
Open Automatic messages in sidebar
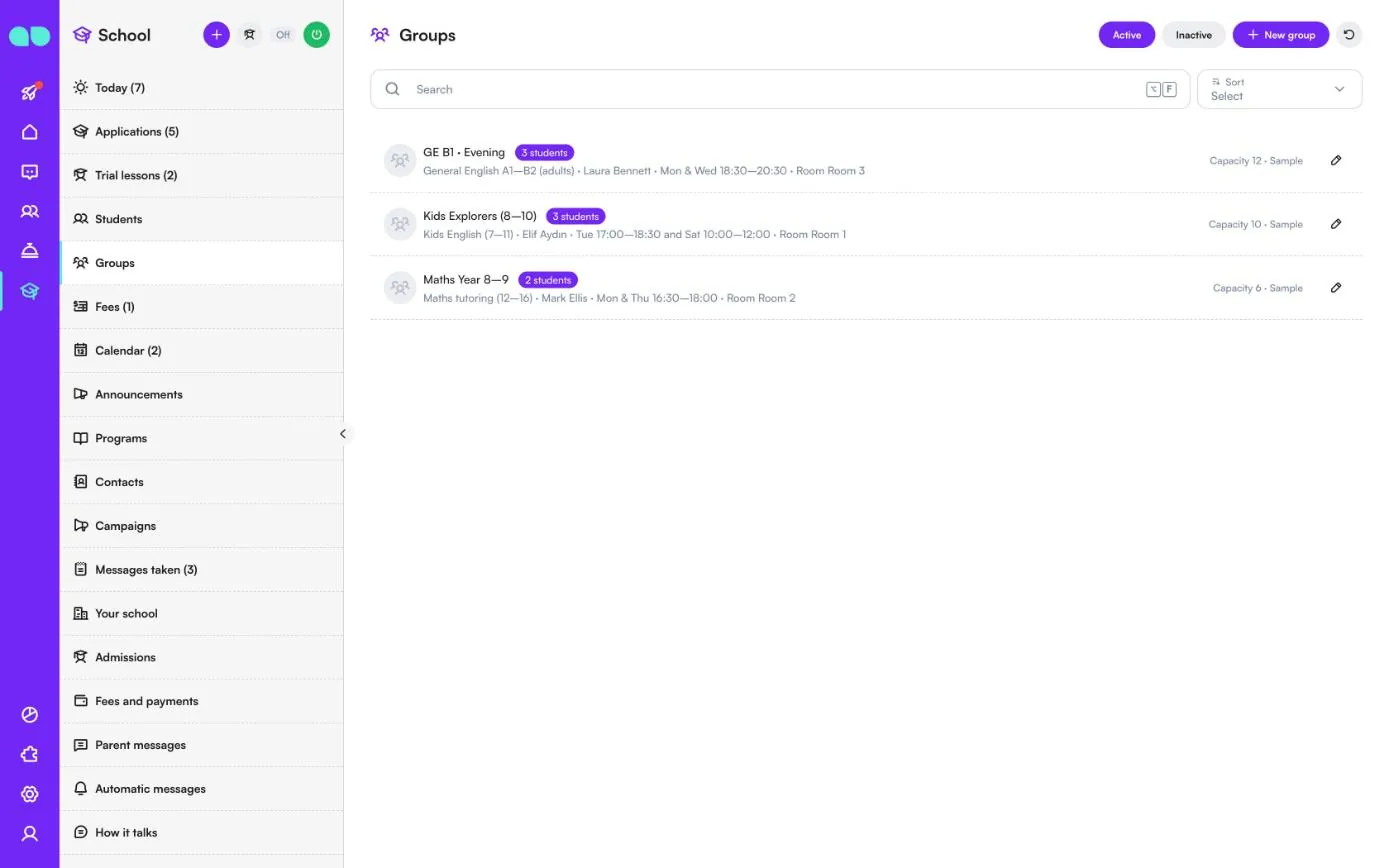coord(201,789)
